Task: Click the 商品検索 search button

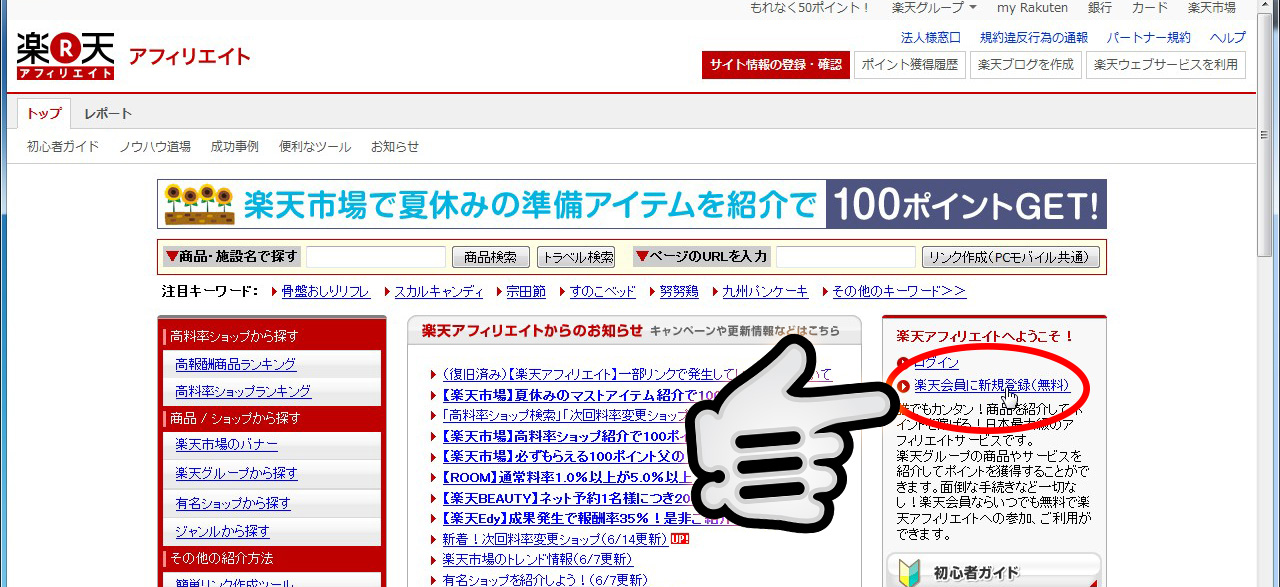Action: tap(490, 256)
